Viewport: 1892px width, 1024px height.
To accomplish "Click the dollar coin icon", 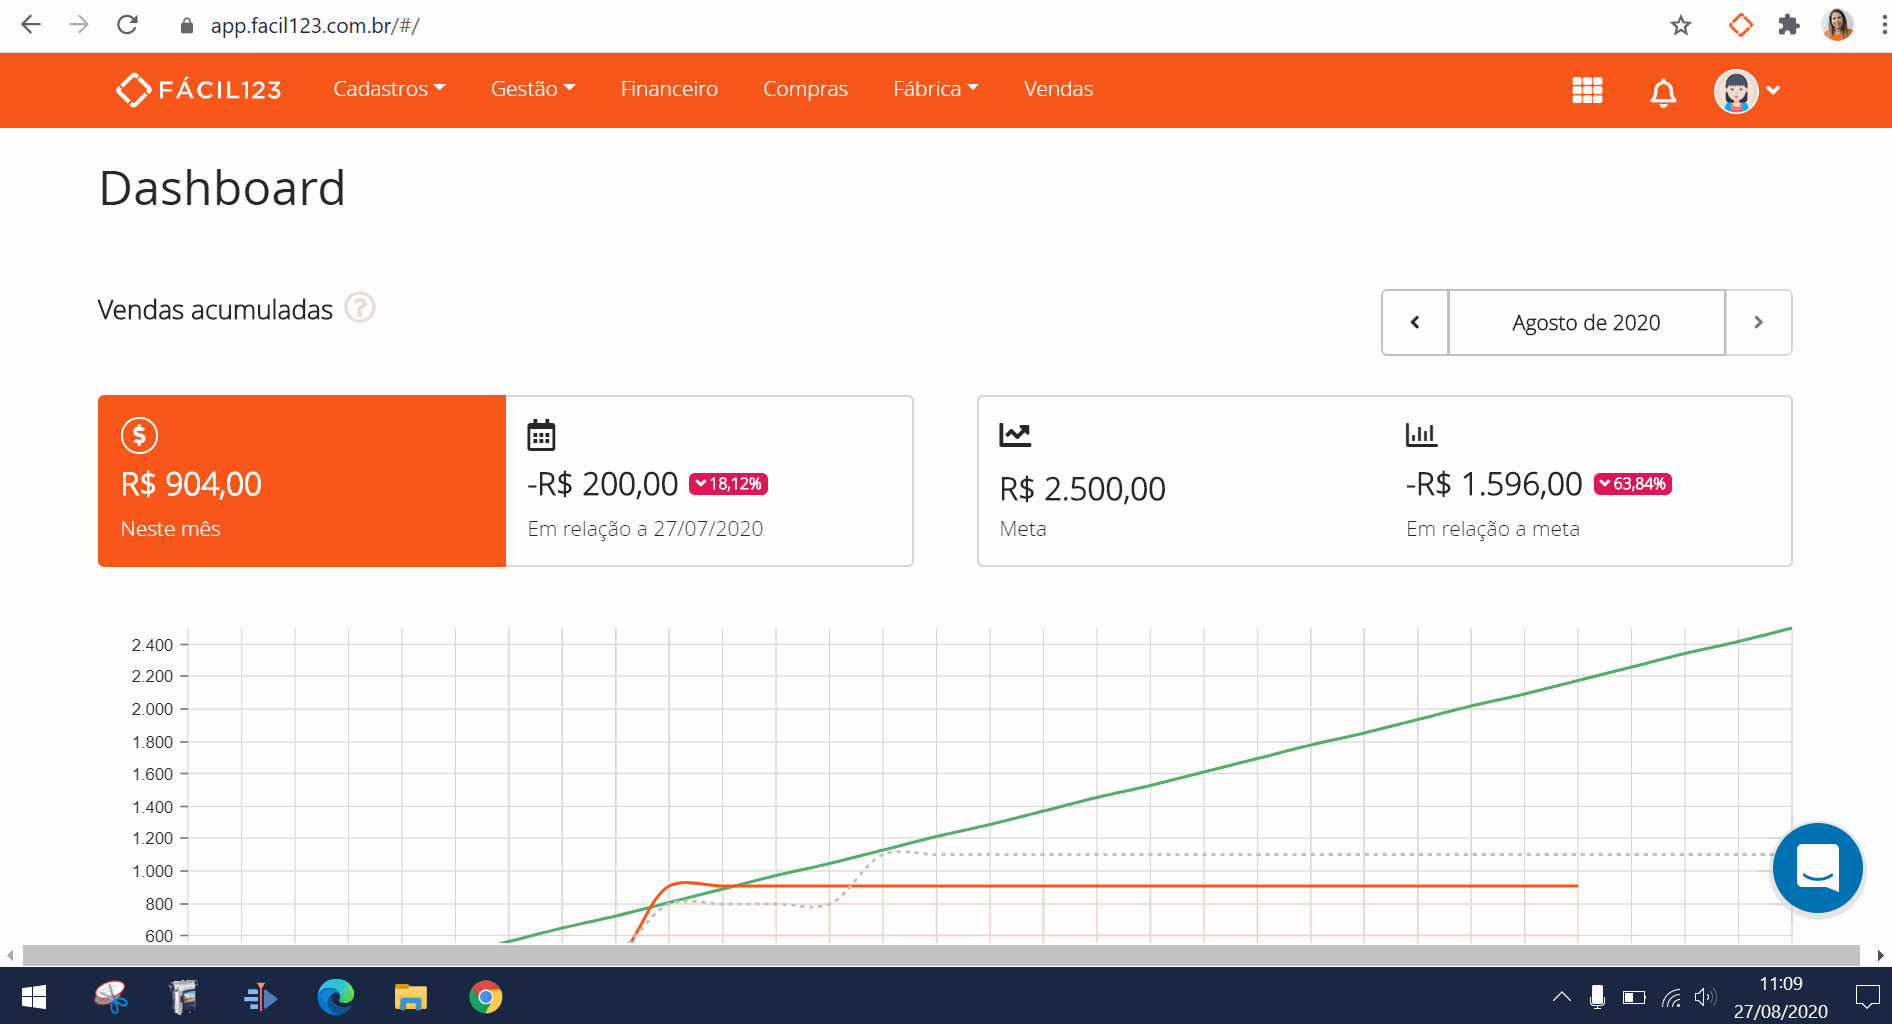I will click(139, 435).
